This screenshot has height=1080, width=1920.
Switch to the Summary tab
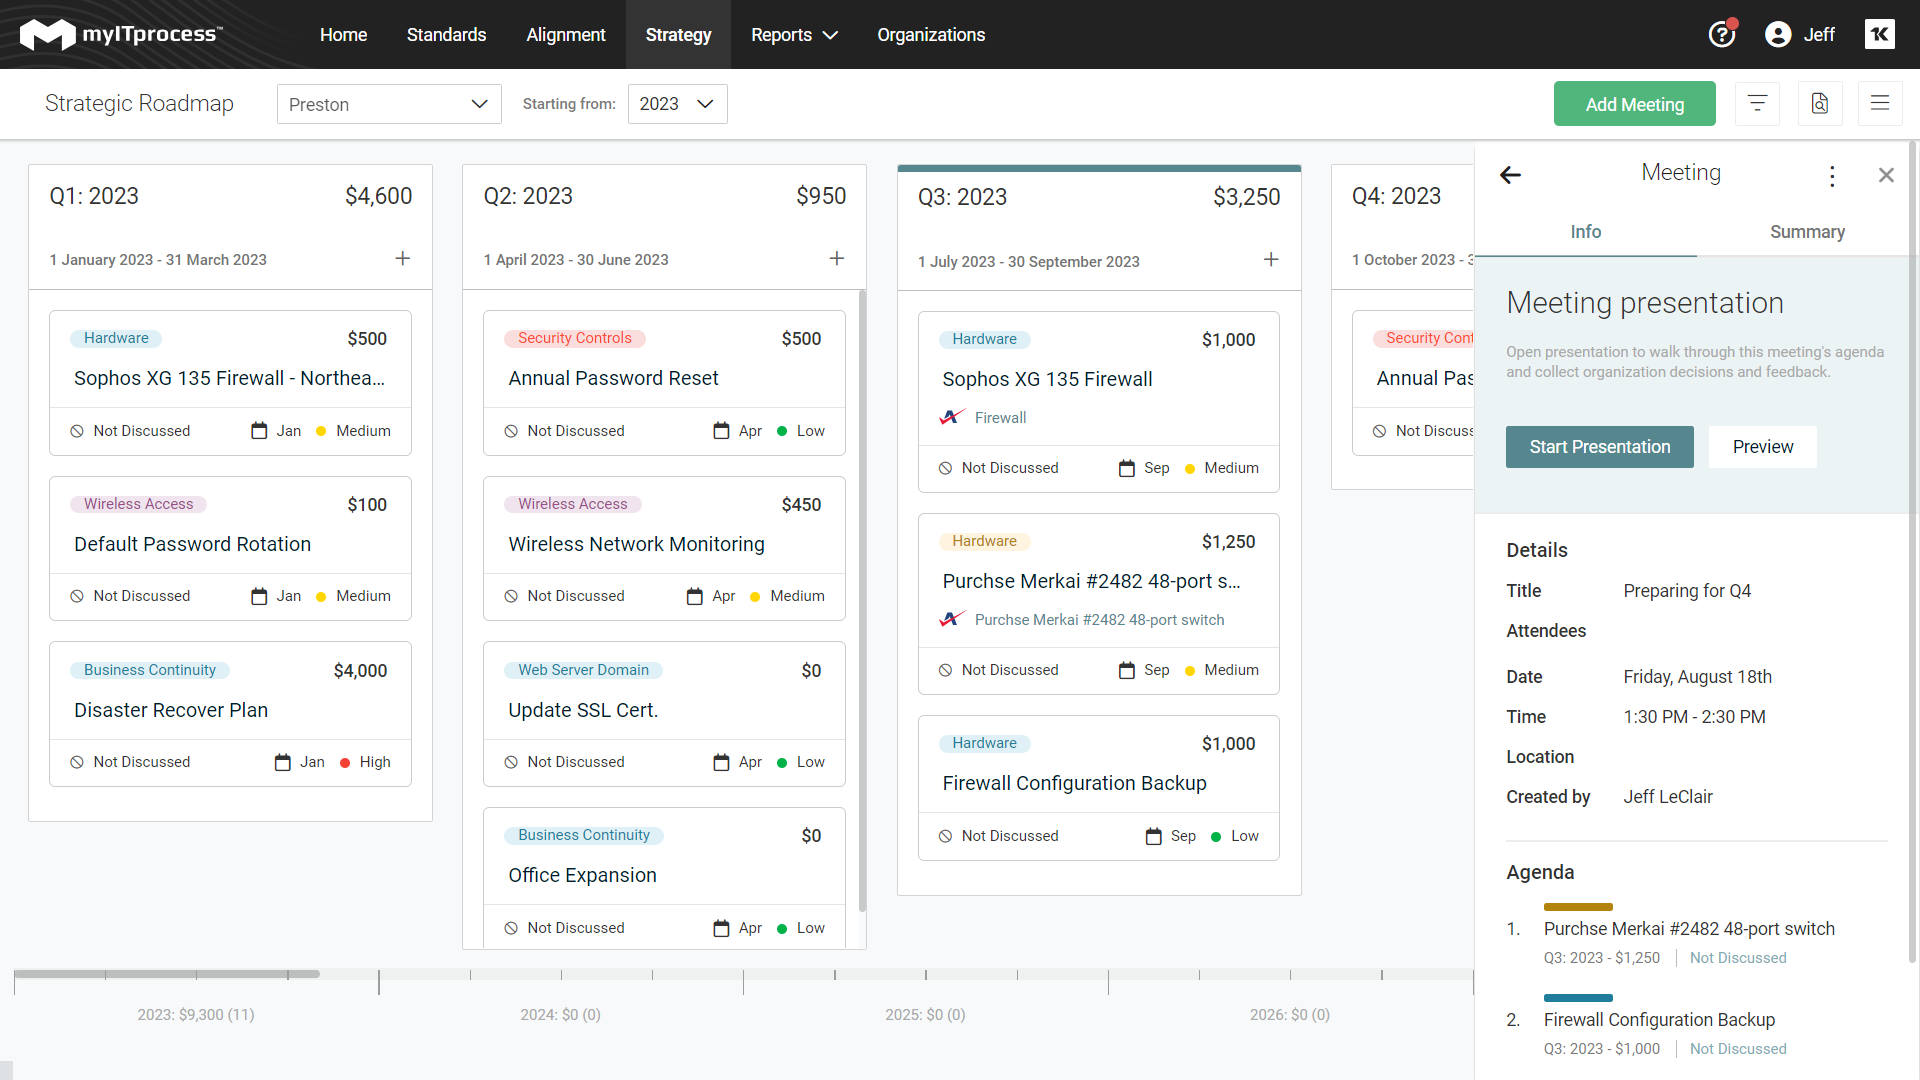coord(1807,232)
